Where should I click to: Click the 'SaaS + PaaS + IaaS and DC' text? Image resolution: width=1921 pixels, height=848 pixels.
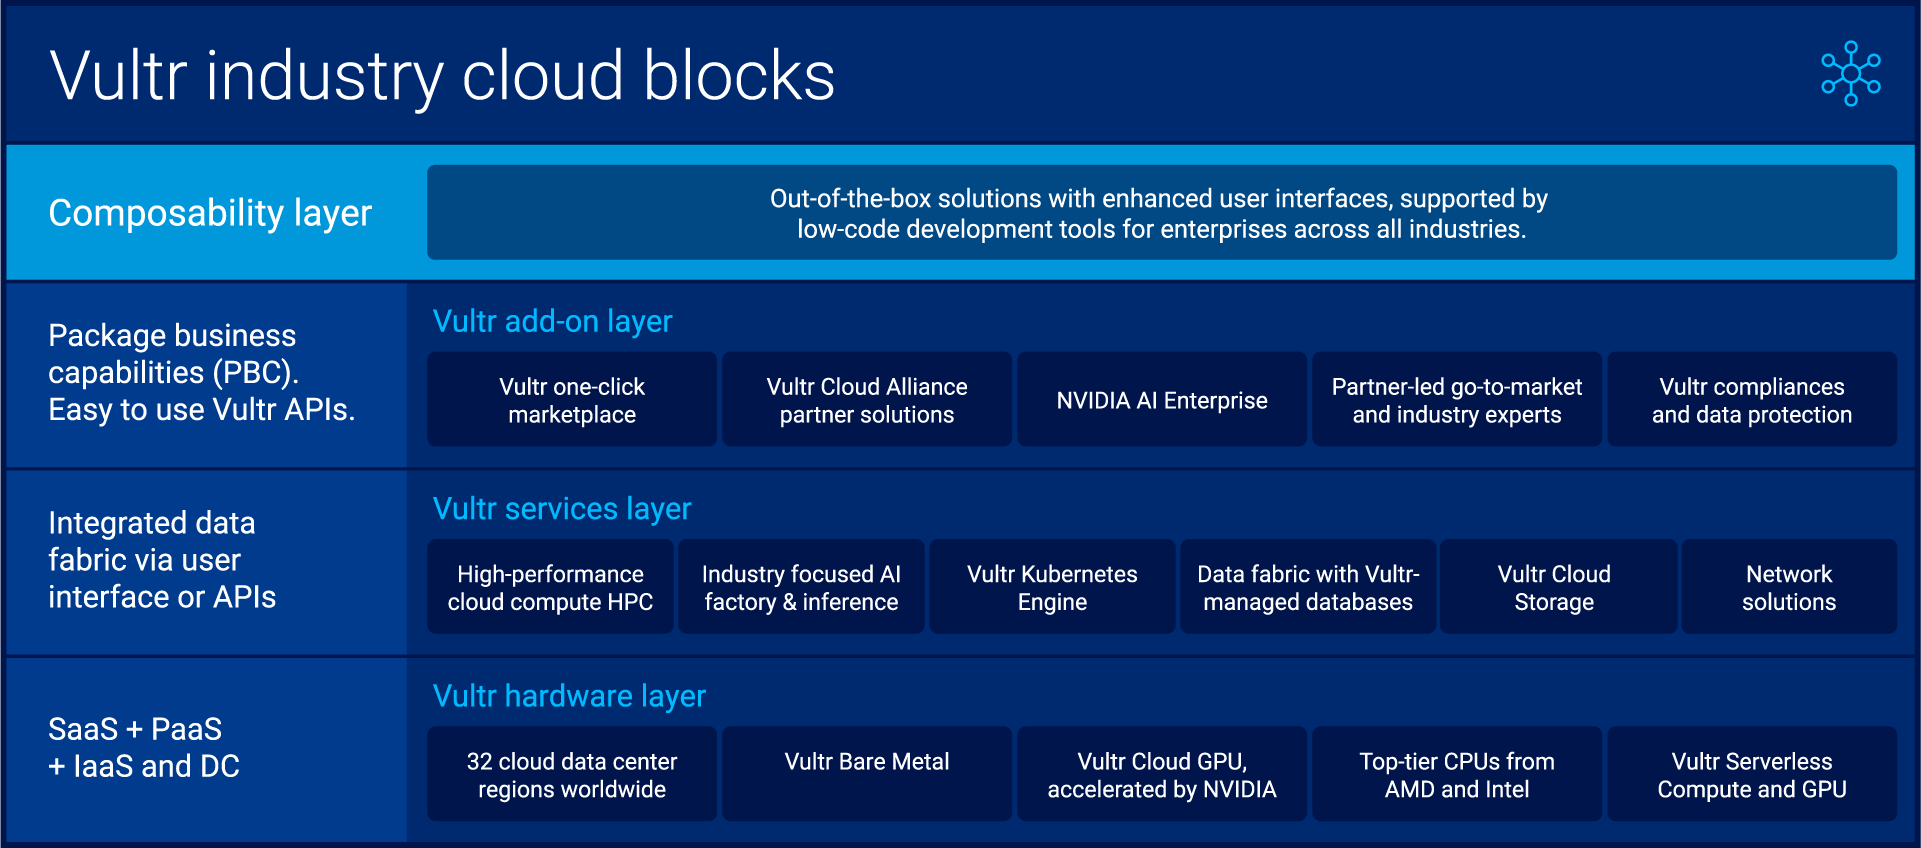pos(144,748)
